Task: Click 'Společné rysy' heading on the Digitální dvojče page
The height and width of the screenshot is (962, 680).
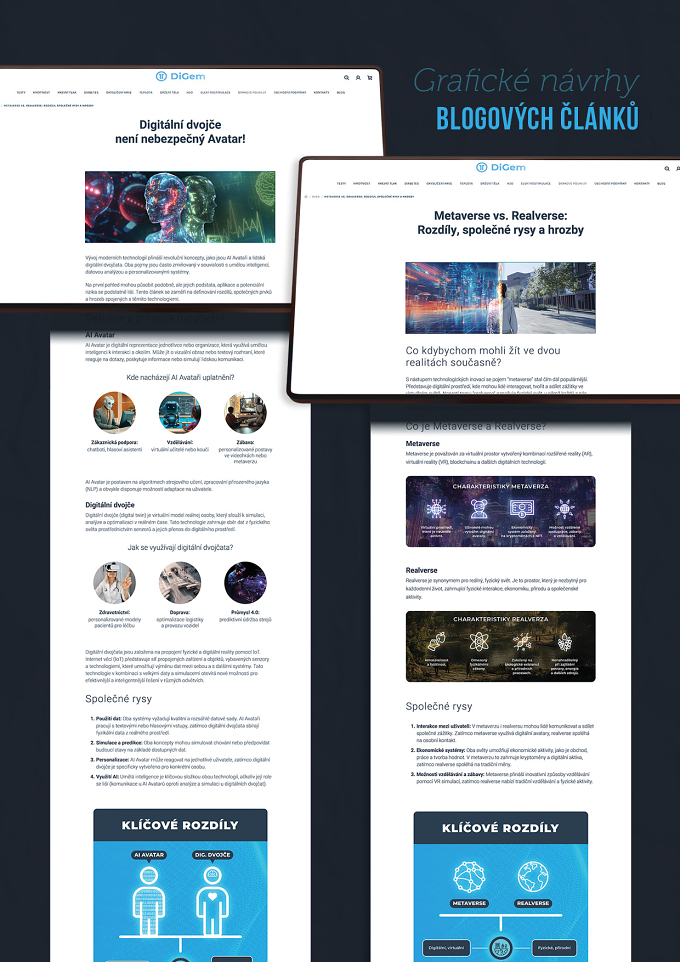Action: point(118,699)
